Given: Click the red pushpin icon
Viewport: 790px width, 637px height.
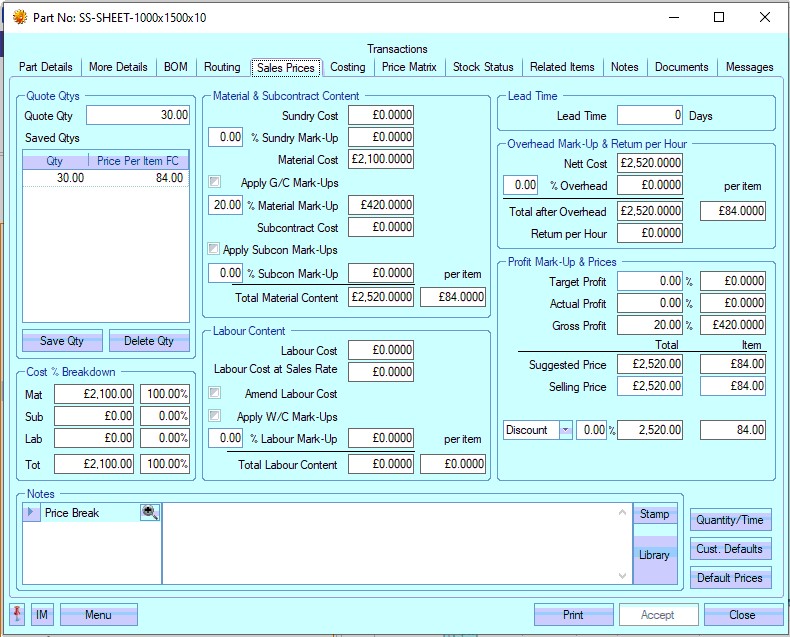Looking at the screenshot, I should [x=17, y=614].
